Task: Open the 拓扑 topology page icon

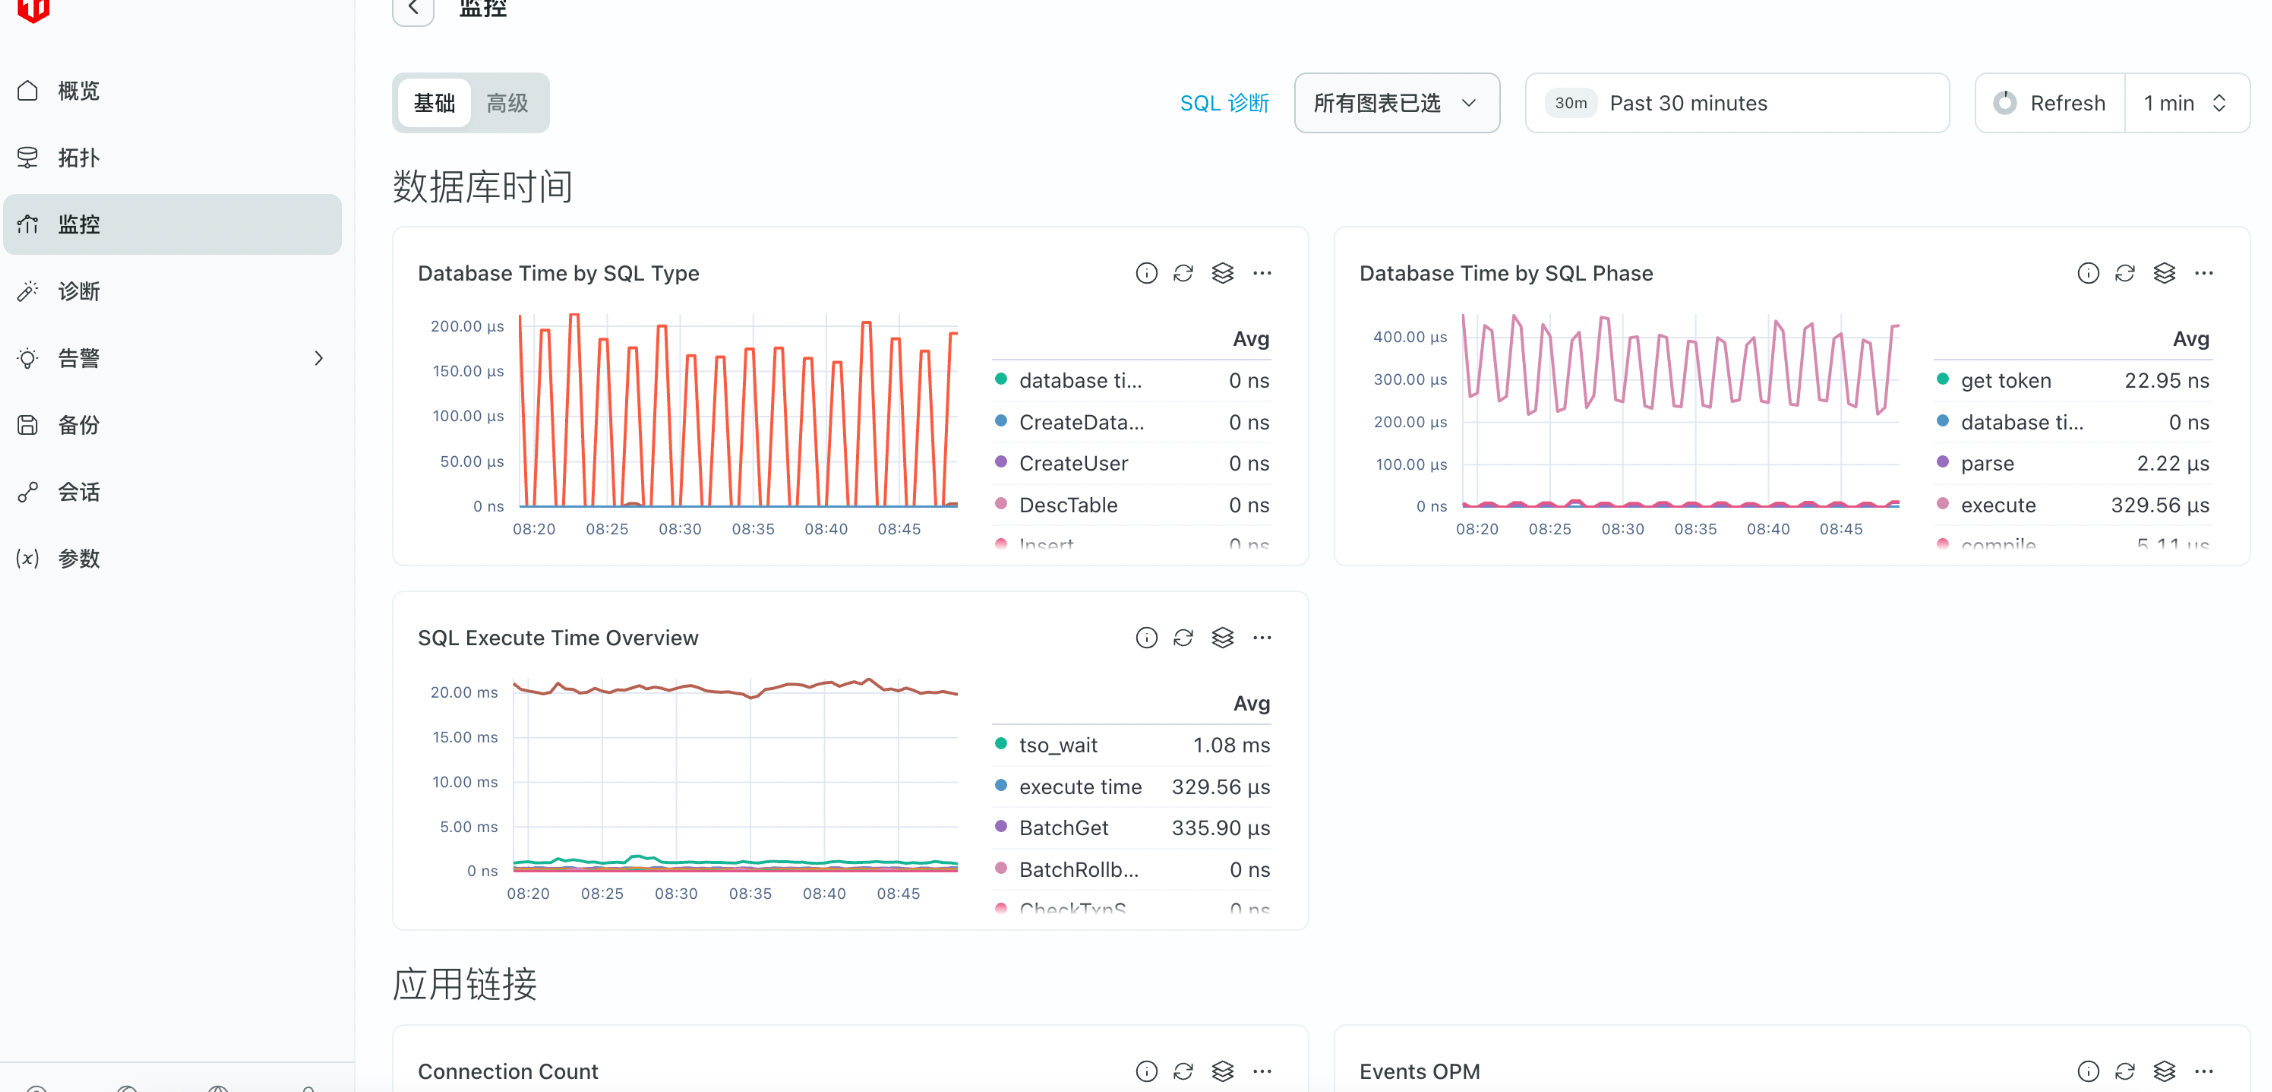Action: [28, 158]
